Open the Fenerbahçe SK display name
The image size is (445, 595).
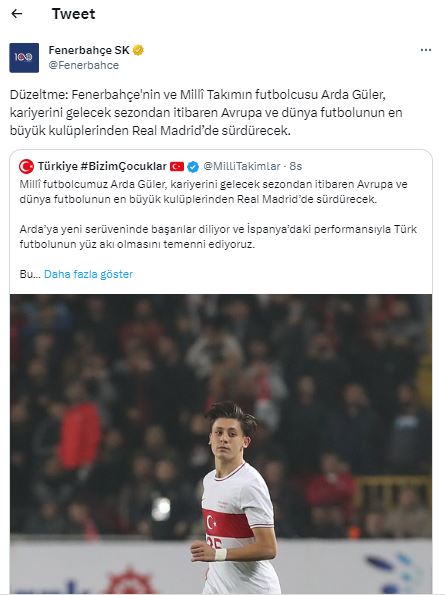coord(89,50)
